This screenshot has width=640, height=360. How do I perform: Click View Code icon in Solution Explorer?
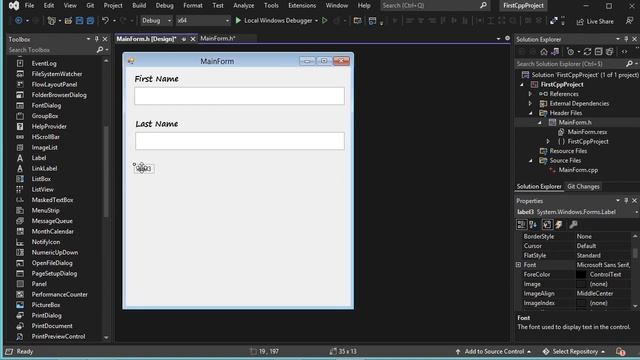point(624,52)
